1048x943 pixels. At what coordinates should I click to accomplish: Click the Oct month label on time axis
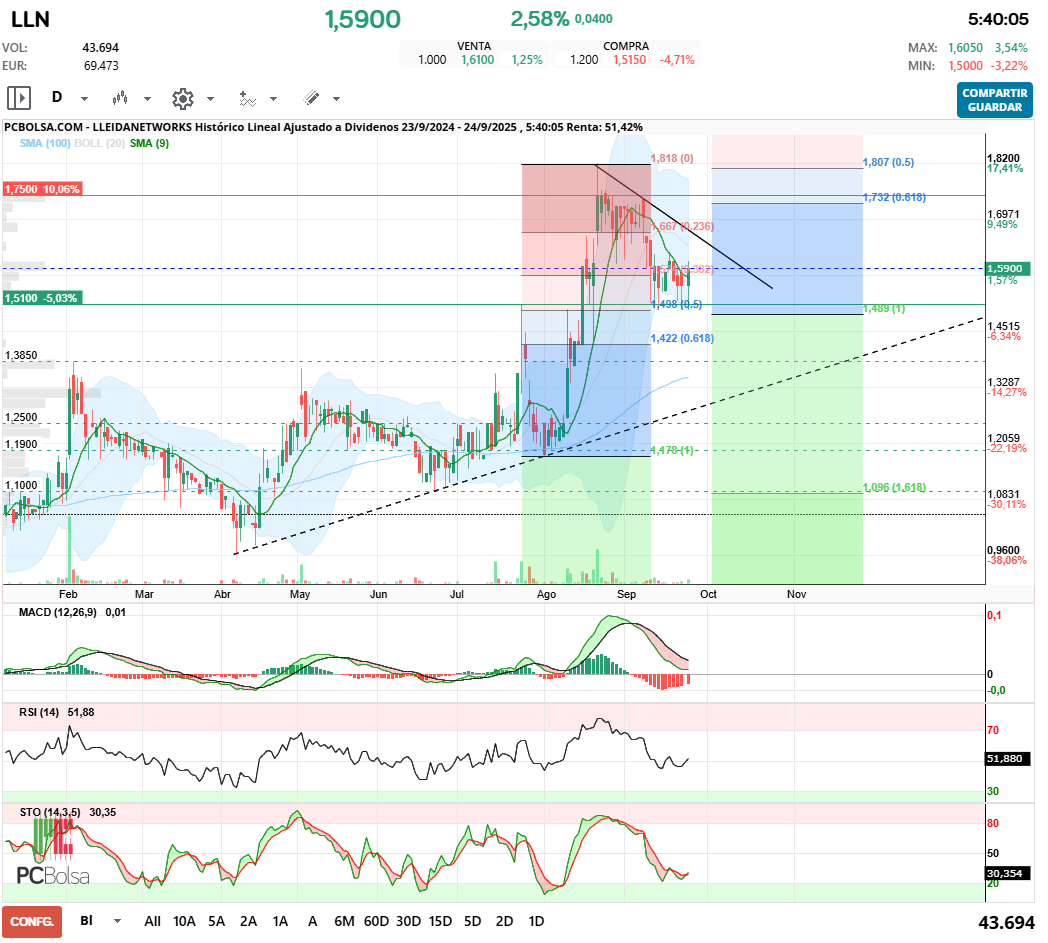click(x=708, y=594)
